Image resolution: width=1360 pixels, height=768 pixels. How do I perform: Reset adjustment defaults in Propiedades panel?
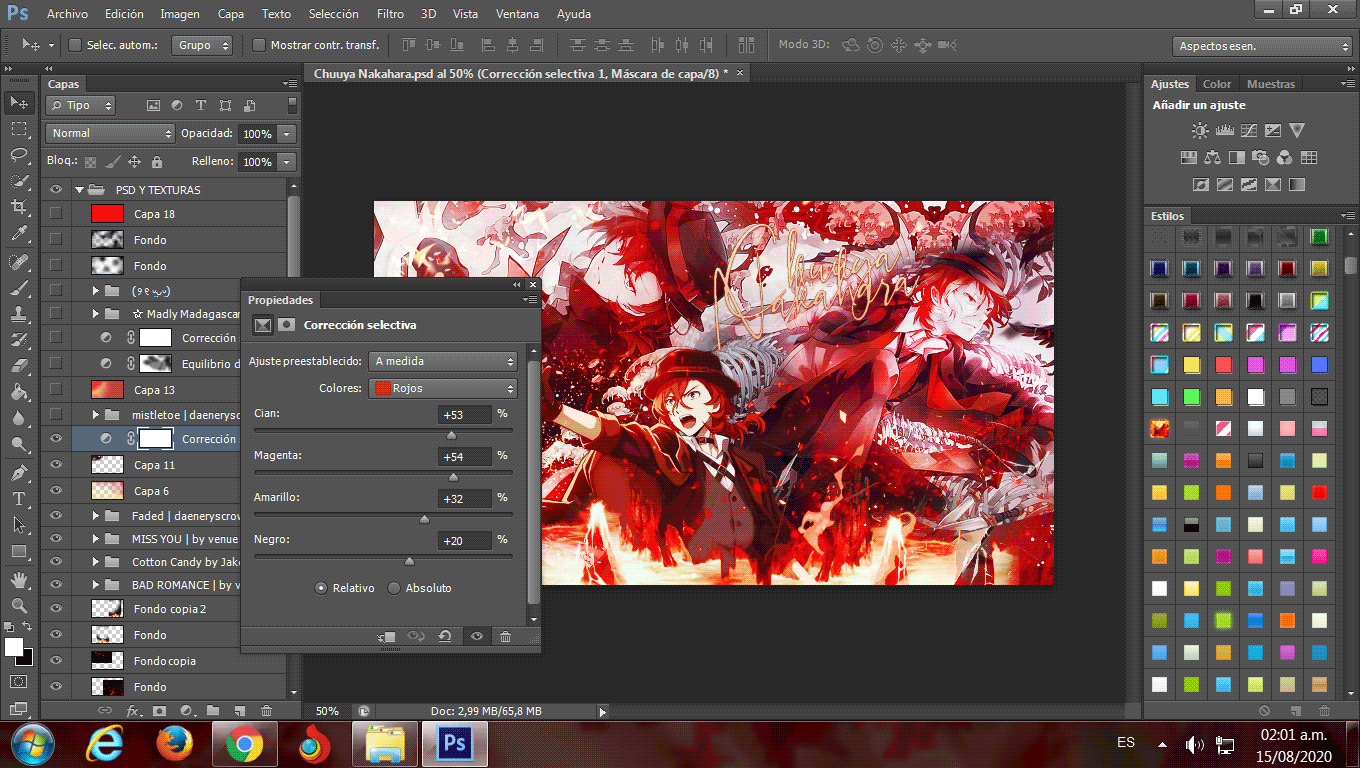(x=445, y=636)
